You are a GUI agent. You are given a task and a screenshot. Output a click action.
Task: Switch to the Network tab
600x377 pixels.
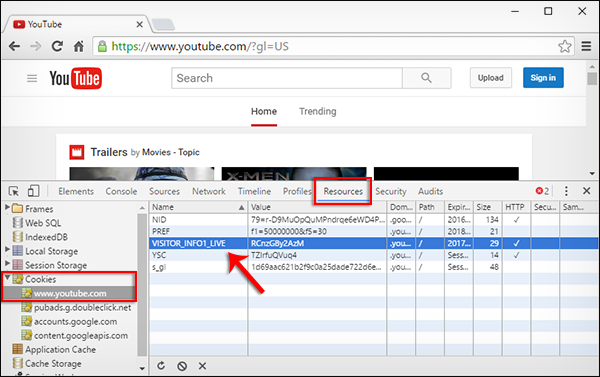[209, 191]
